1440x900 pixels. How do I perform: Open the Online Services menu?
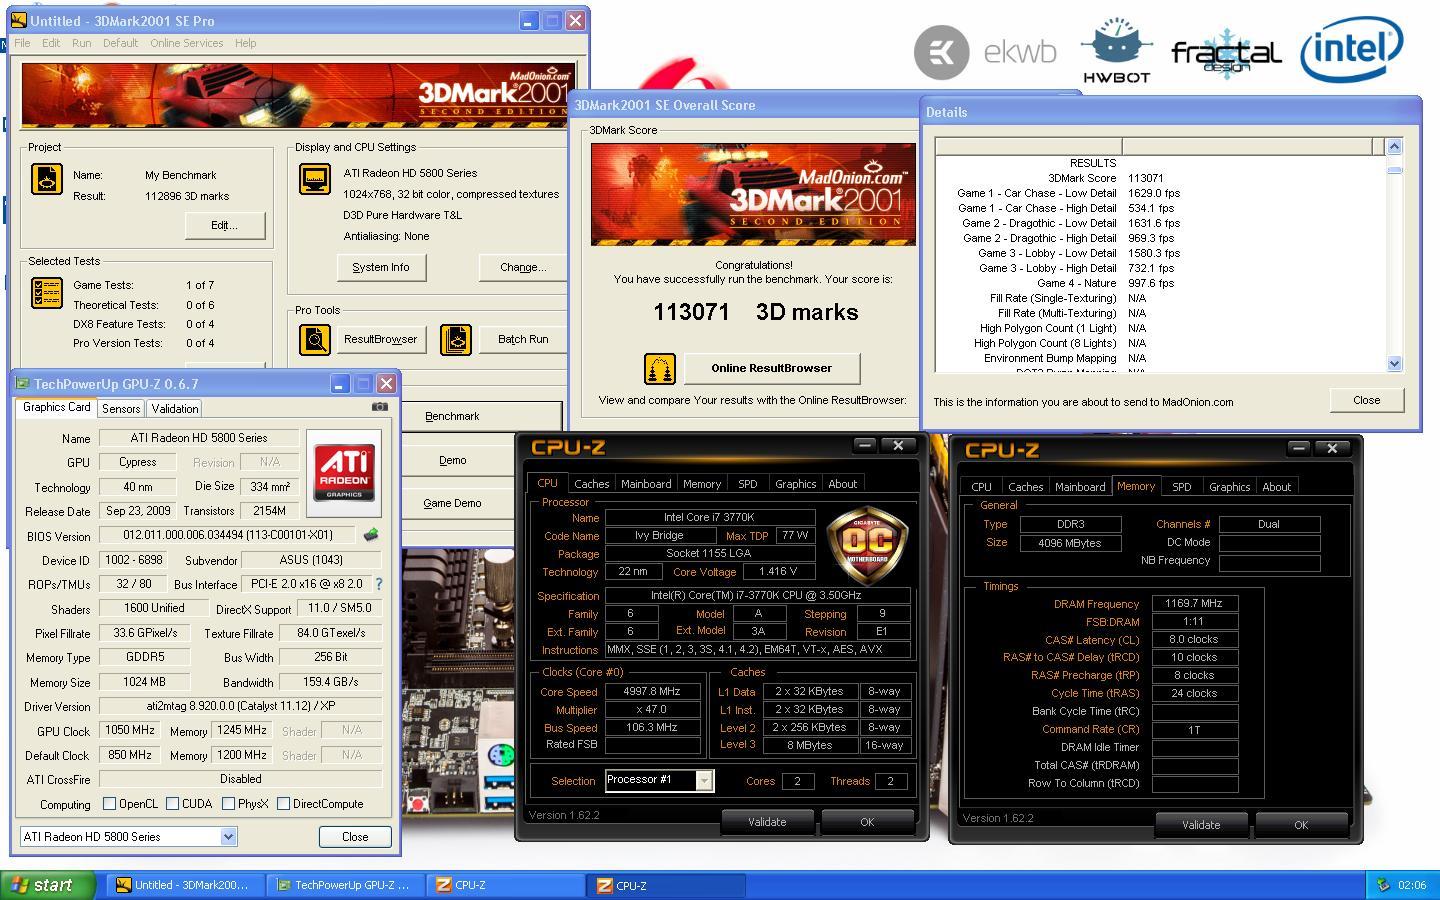[x=187, y=43]
